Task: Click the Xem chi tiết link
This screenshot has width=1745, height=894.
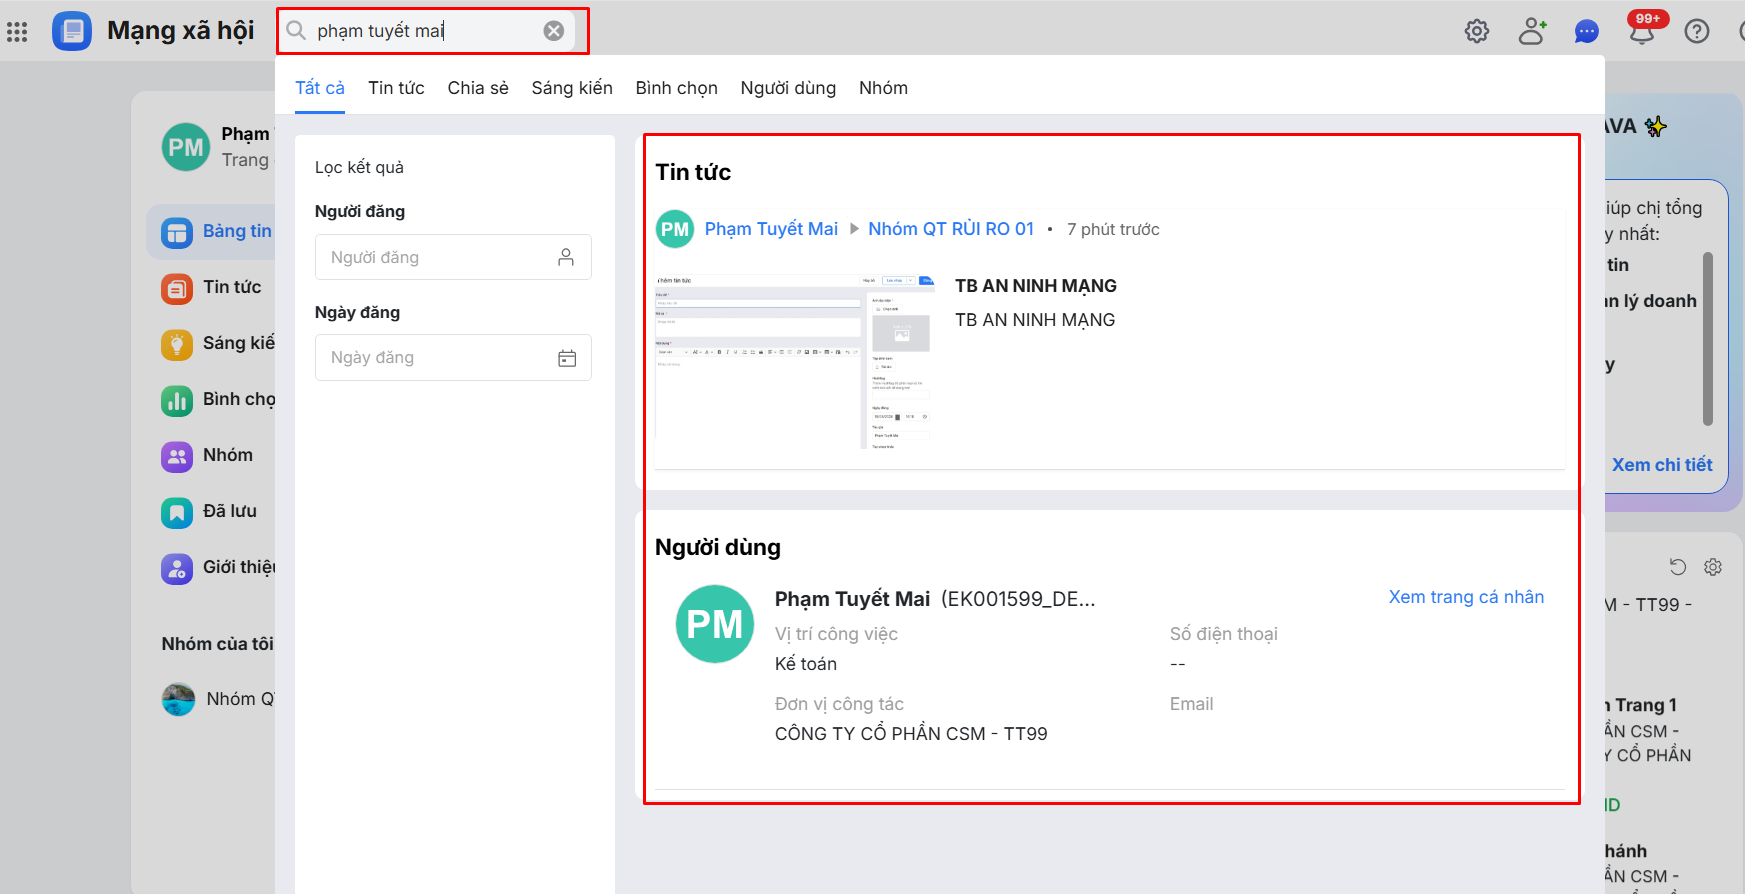Action: coord(1661,465)
